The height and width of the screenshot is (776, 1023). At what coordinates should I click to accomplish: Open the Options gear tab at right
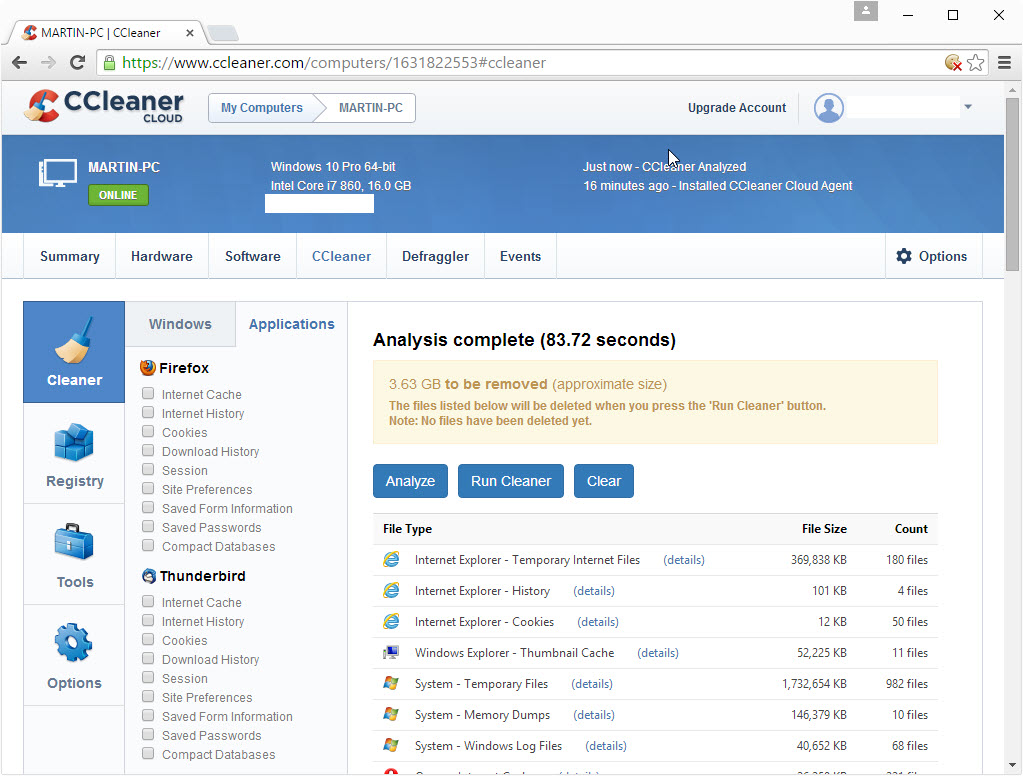932,256
